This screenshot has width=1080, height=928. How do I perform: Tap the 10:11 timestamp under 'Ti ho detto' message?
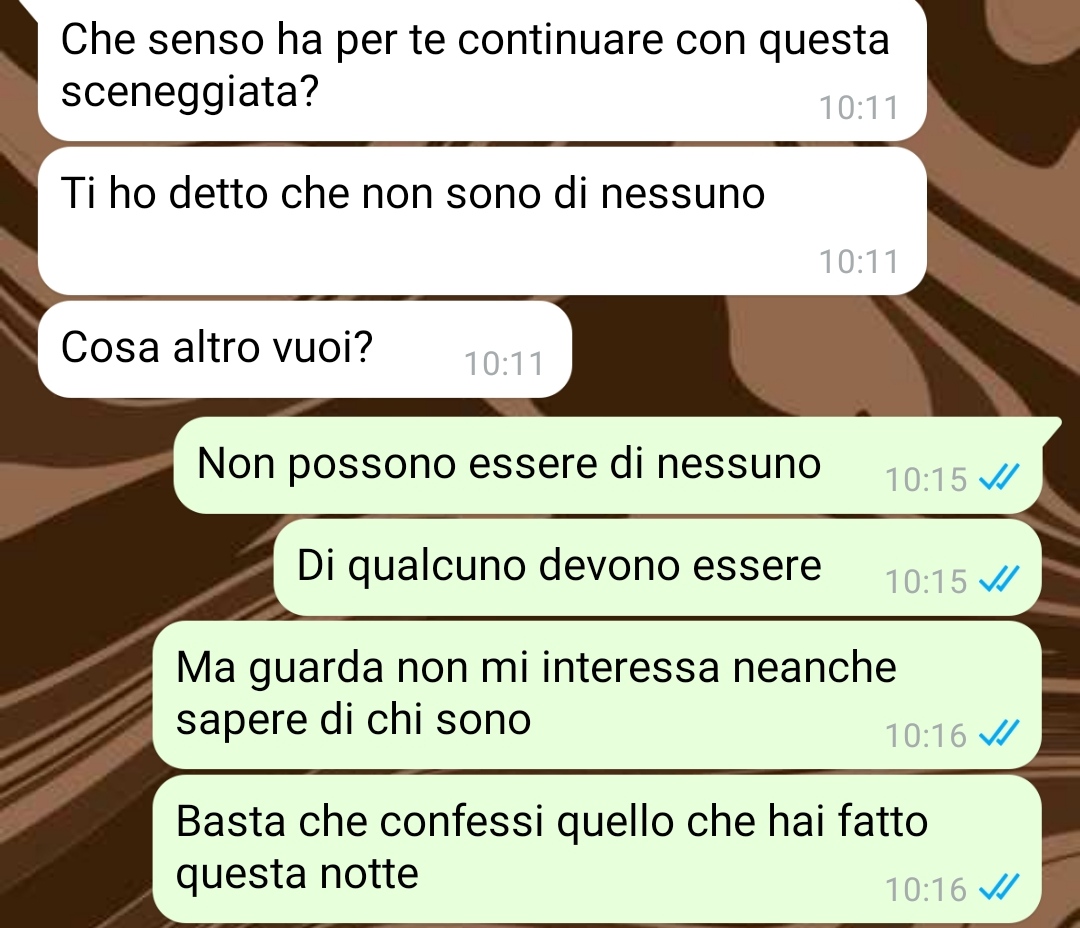click(859, 262)
